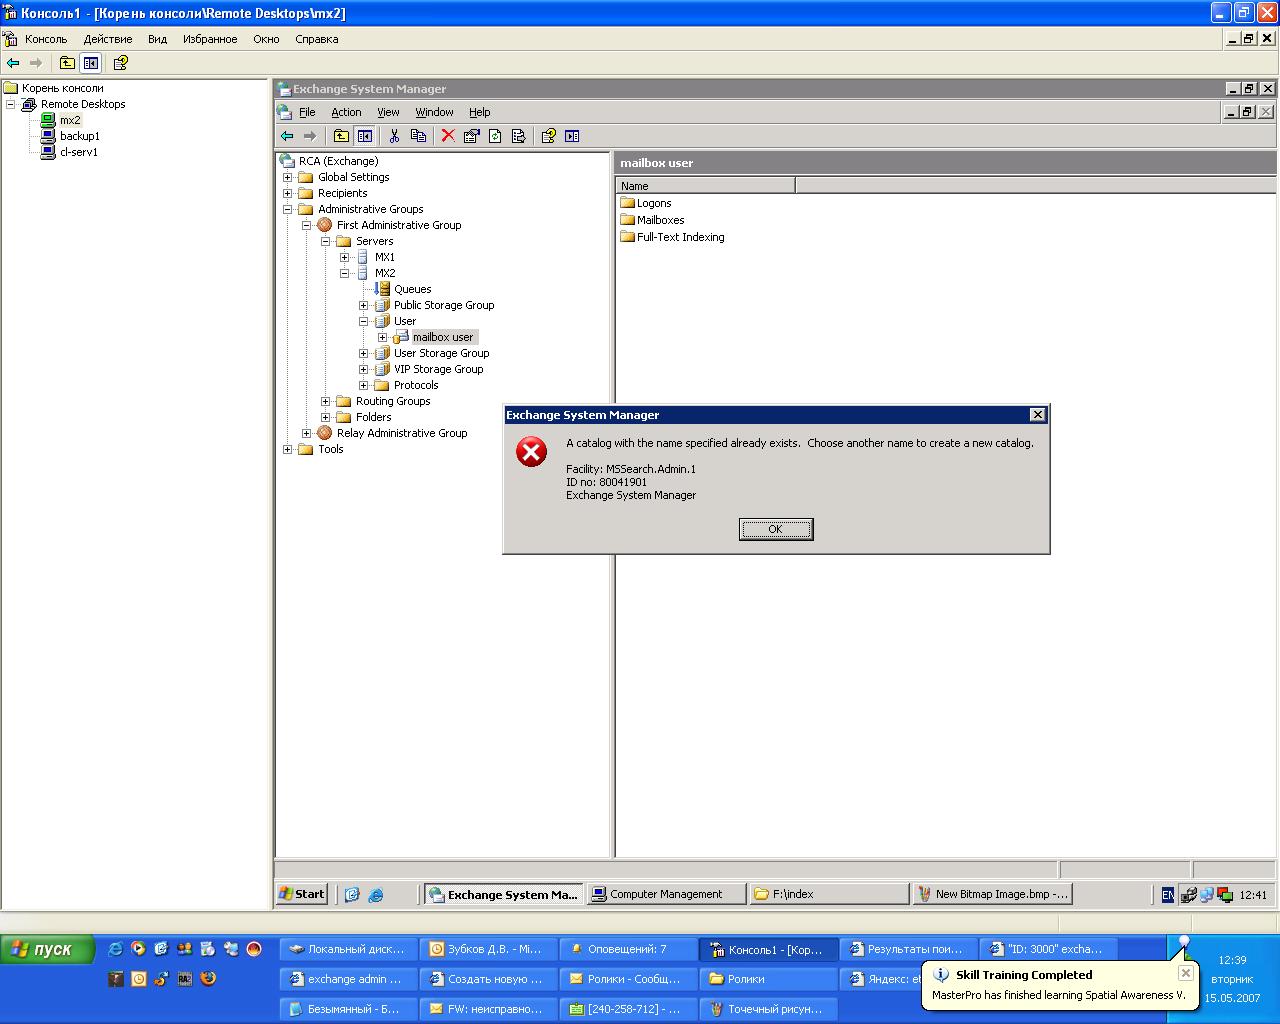Toggle console tree button in Exchange toolbar
This screenshot has width=1280, height=1024.
pos(365,136)
